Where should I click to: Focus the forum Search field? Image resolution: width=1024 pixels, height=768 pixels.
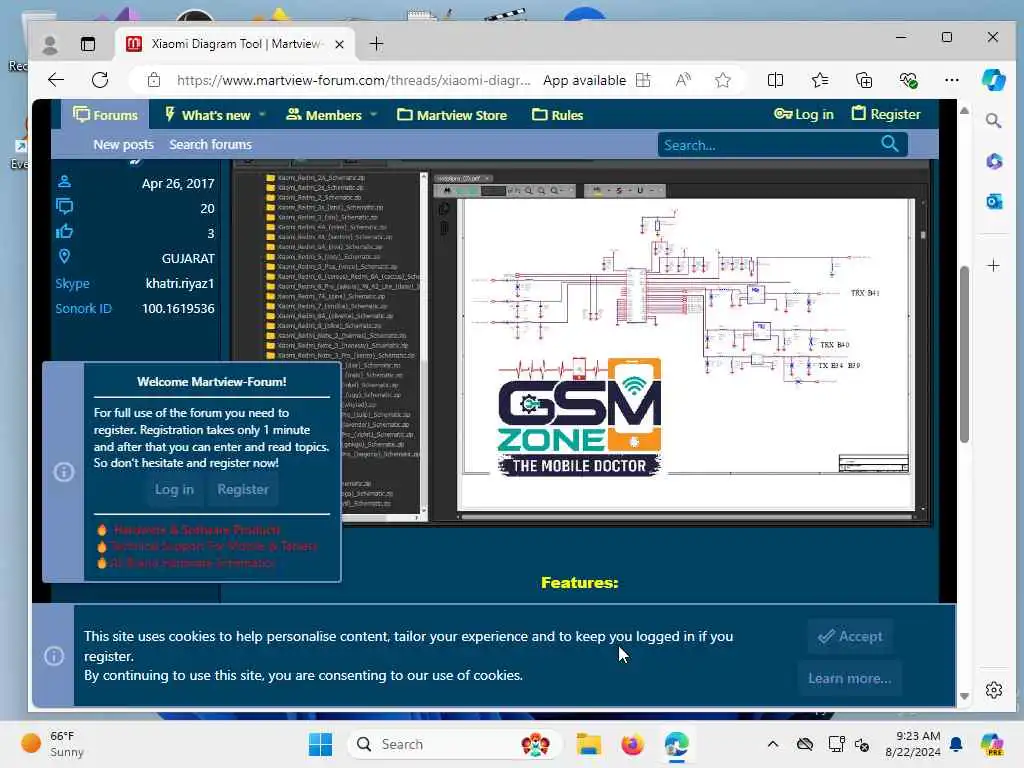click(771, 145)
